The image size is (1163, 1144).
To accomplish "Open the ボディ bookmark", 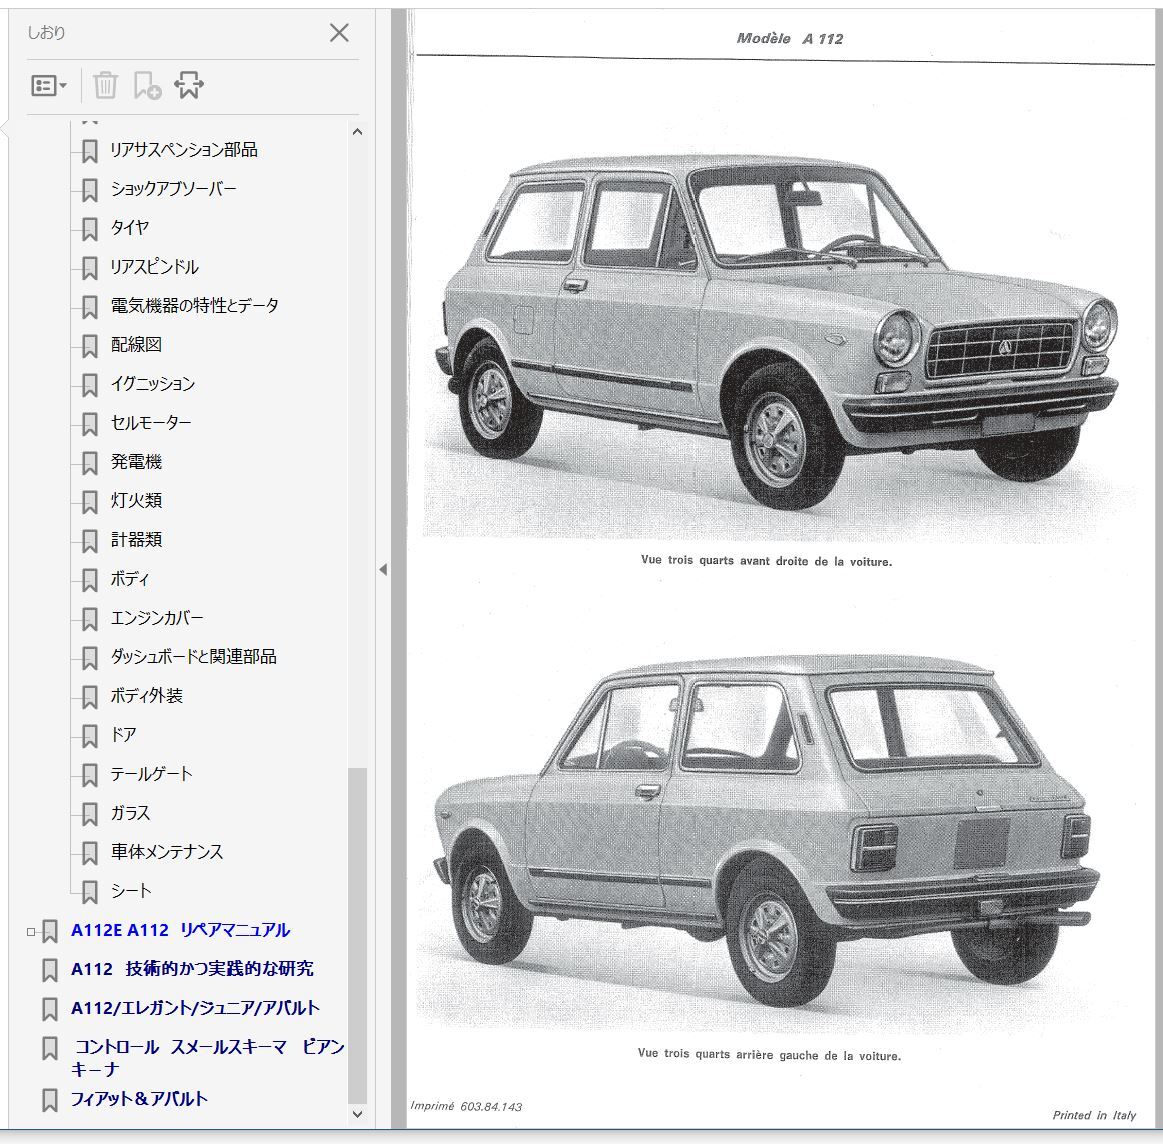I will [130, 579].
